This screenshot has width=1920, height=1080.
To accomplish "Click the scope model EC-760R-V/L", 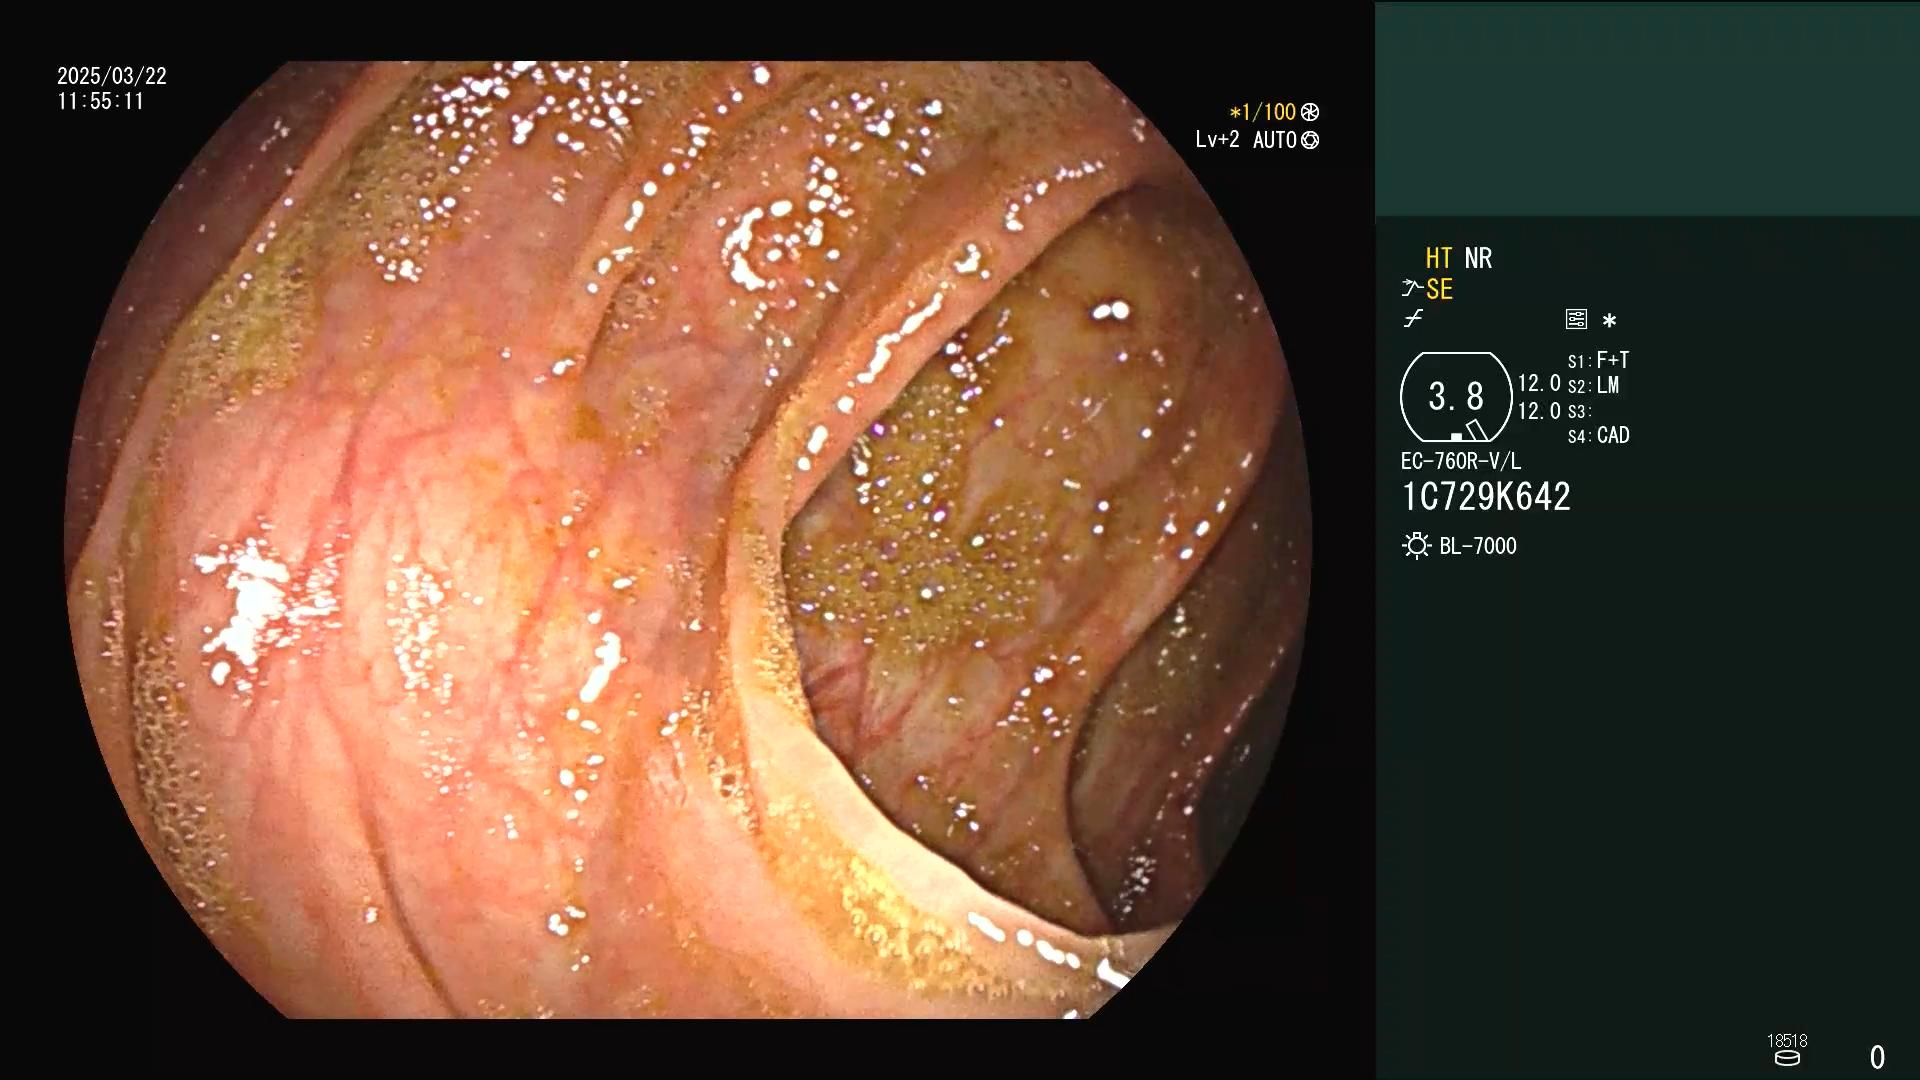I will pyautogui.click(x=1461, y=461).
